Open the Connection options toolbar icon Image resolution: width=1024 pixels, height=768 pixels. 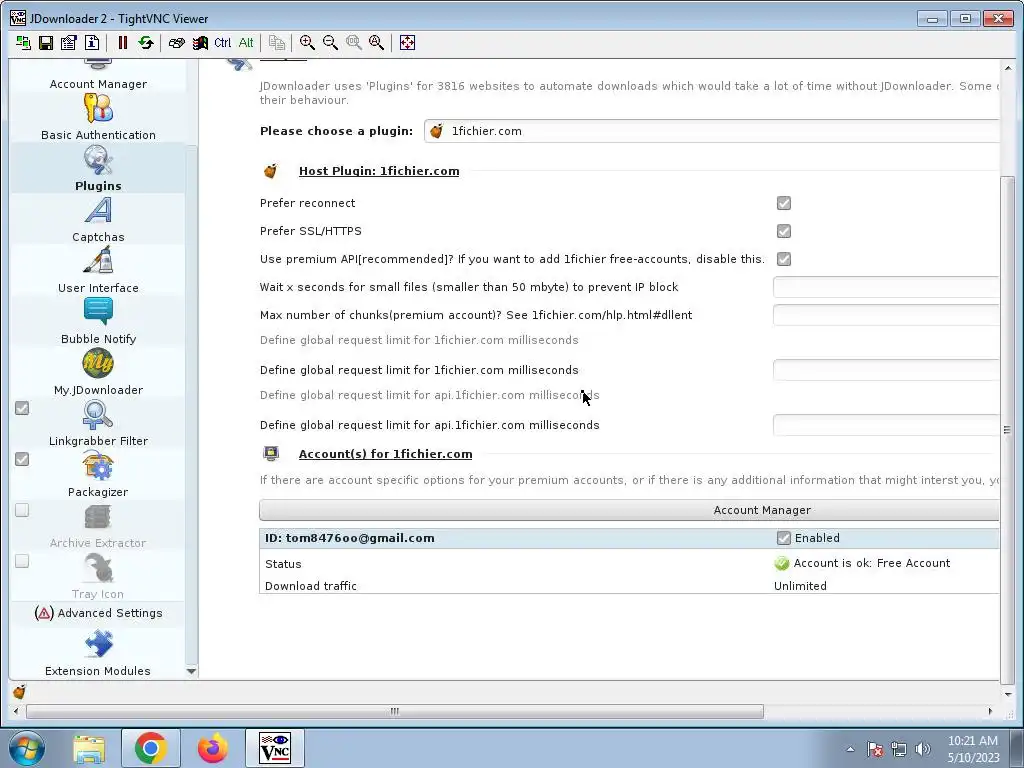(x=69, y=43)
